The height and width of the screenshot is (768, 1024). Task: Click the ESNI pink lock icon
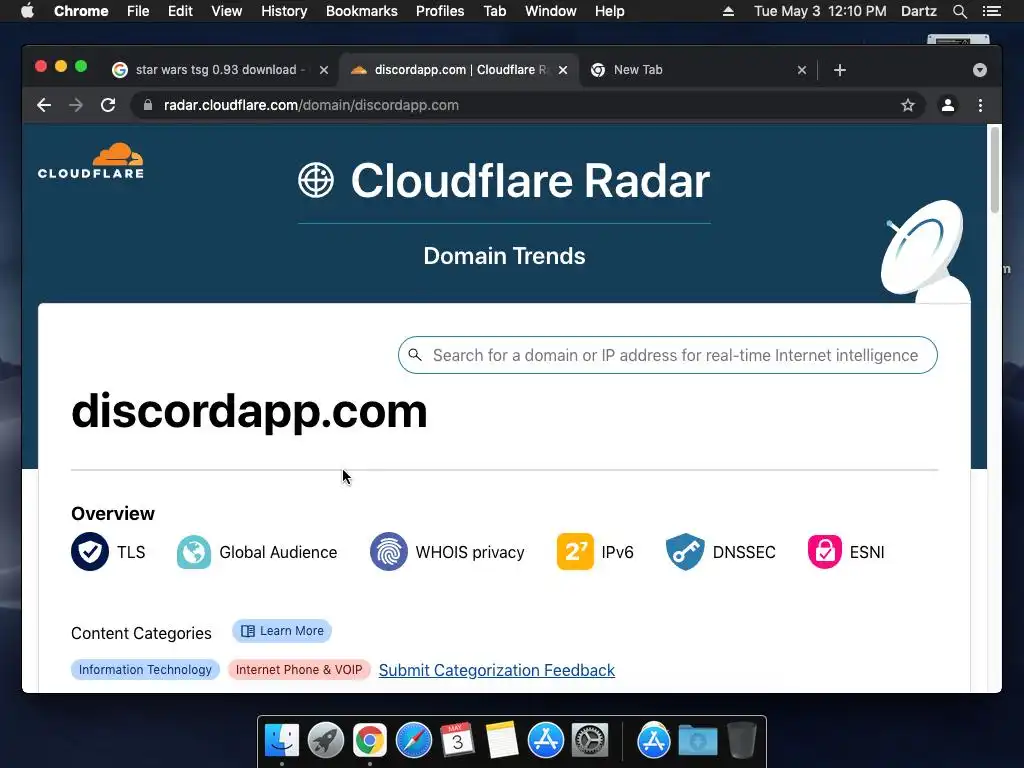tap(825, 552)
